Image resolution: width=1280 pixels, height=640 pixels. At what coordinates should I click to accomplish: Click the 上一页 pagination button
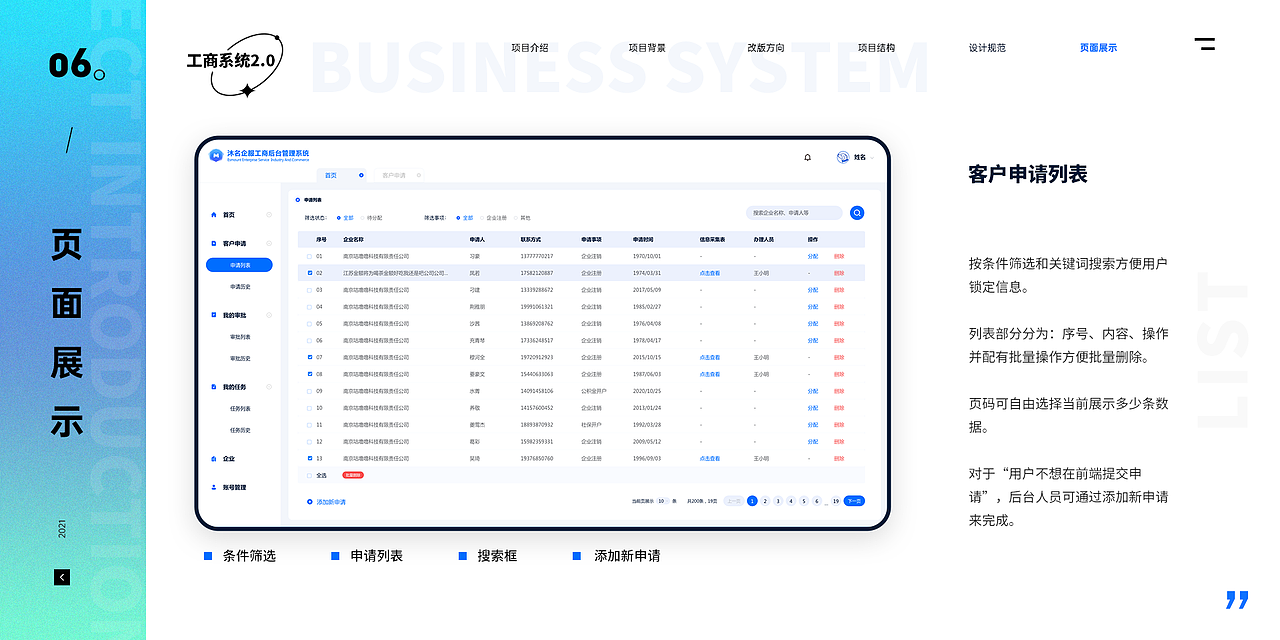(x=734, y=501)
